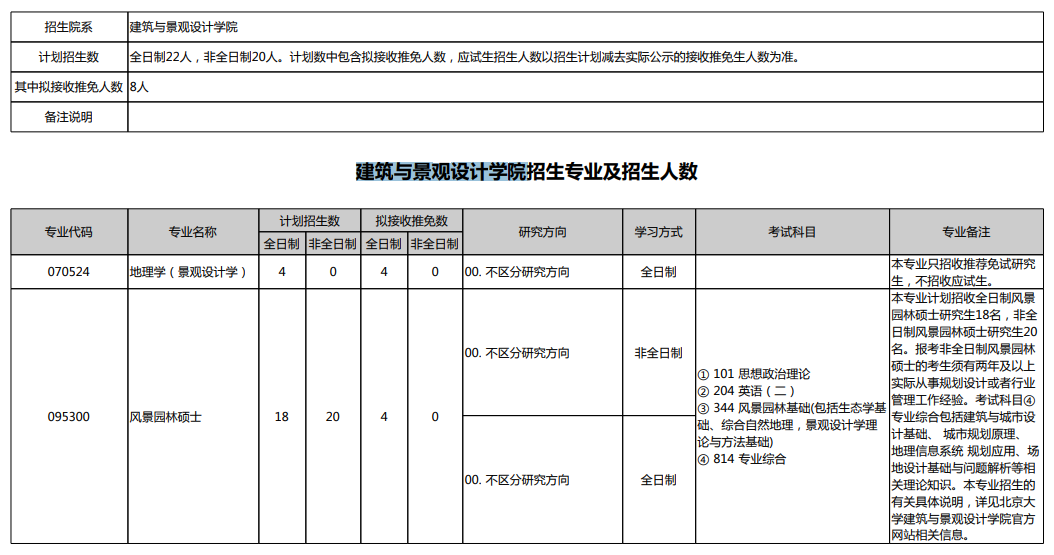
Task: Click the 专业备注 column header
Action: click(966, 232)
